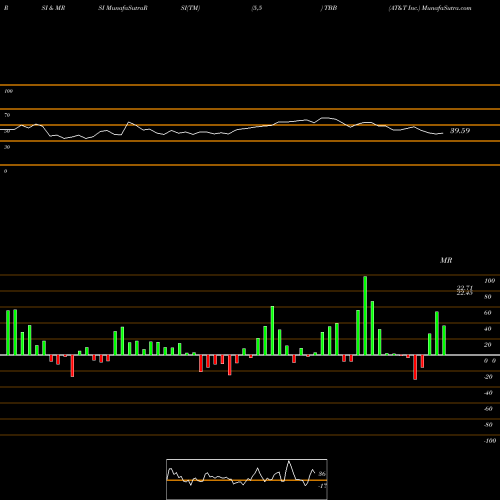This screenshot has height=500, width=500.
Task: Click the overlapping value 22.71 near the MR axis
Action: coord(465,288)
